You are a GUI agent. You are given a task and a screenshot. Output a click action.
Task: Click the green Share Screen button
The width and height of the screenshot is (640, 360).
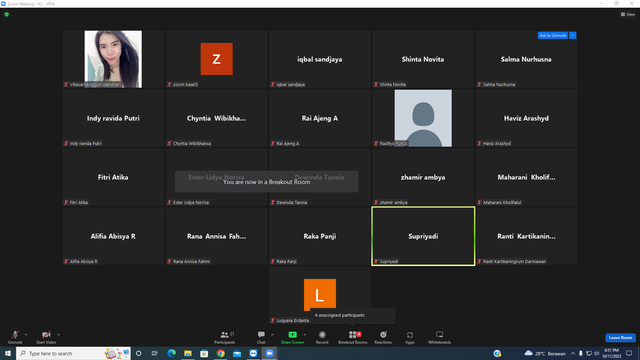coord(292,337)
